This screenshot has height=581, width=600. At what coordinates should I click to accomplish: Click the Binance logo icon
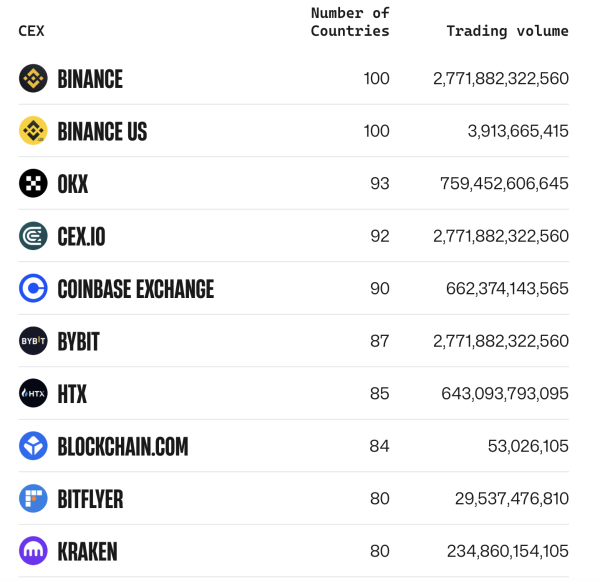coord(33,79)
